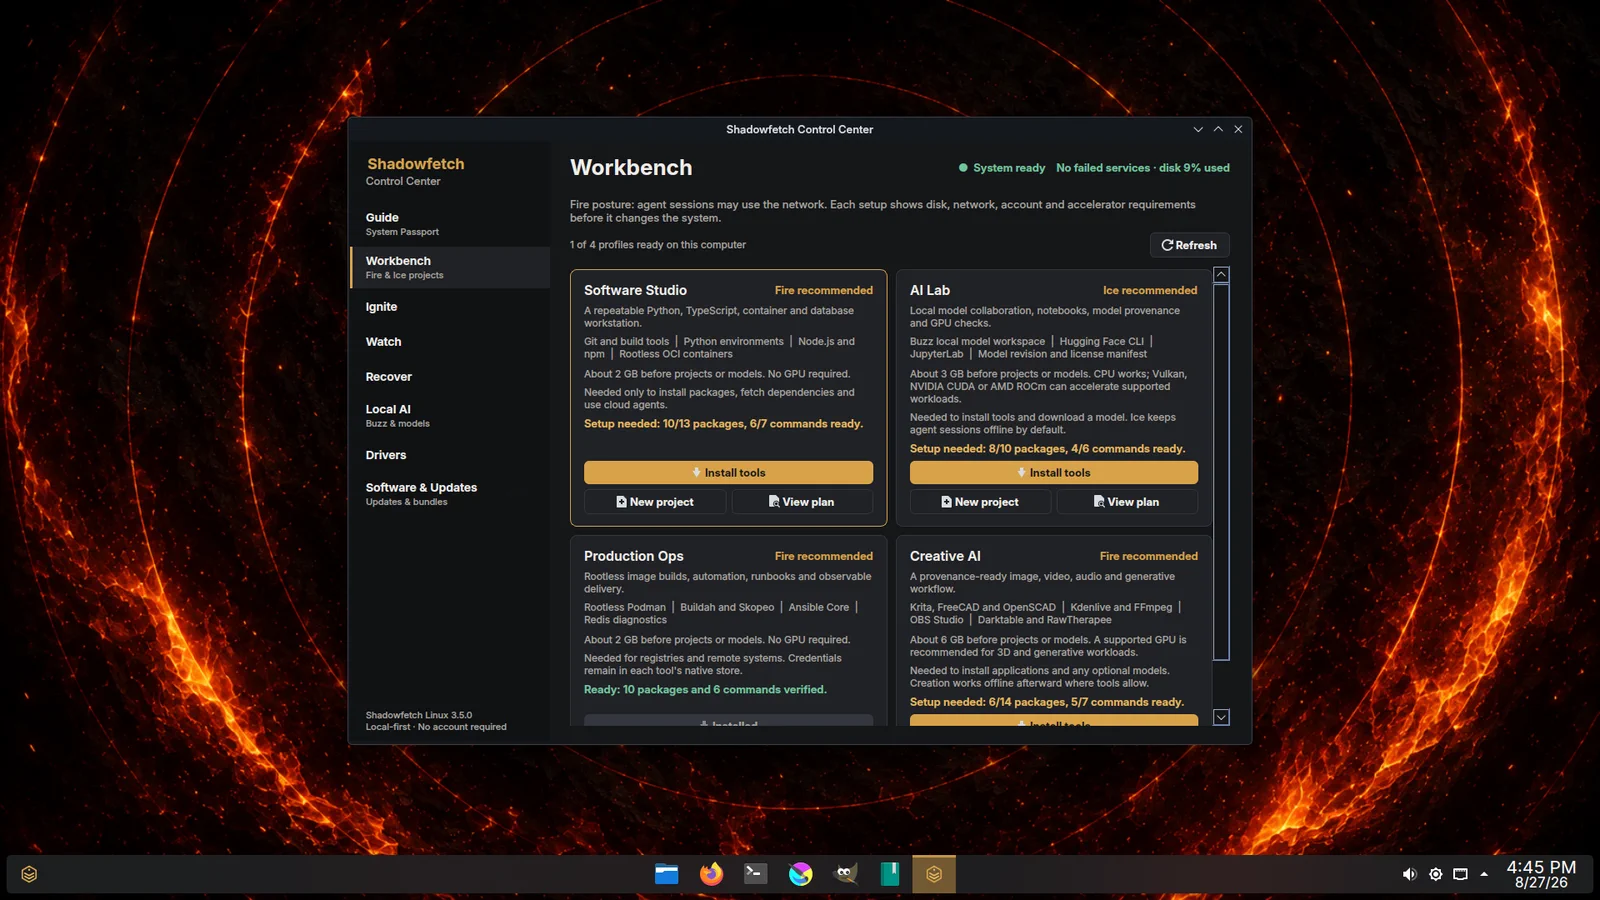Open Software & Updates in sidebar
Image resolution: width=1600 pixels, height=900 pixels.
click(x=450, y=494)
